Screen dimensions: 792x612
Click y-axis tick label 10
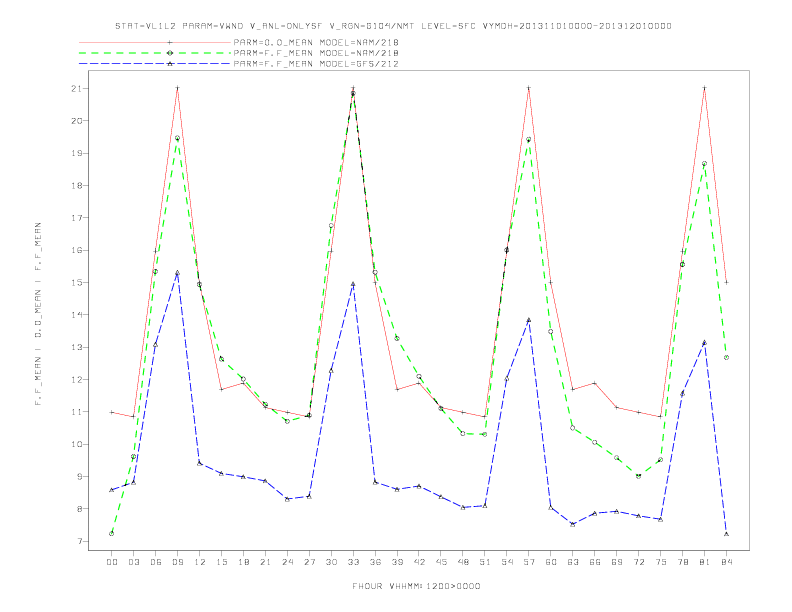(x=77, y=444)
